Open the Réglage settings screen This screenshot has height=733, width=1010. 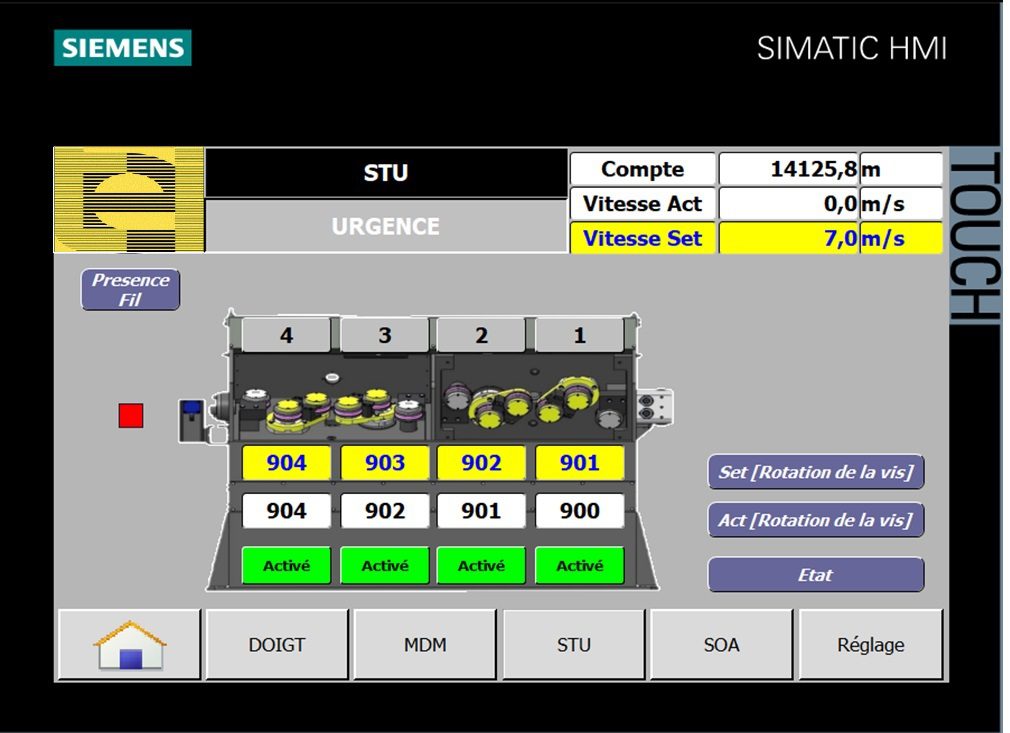[x=871, y=645]
